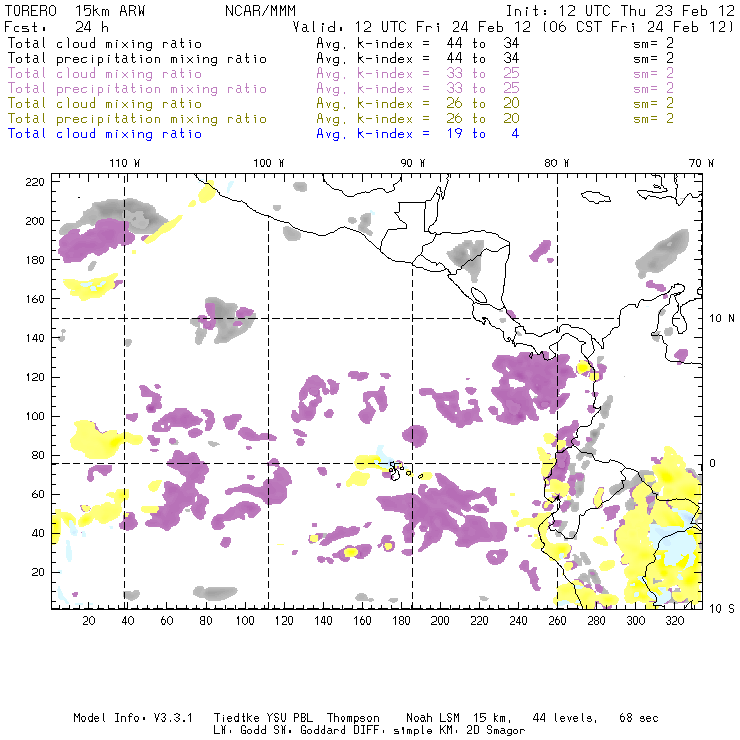Select the 'Thompson' microphysics label
Screen dimensions: 740x740
coord(353,718)
